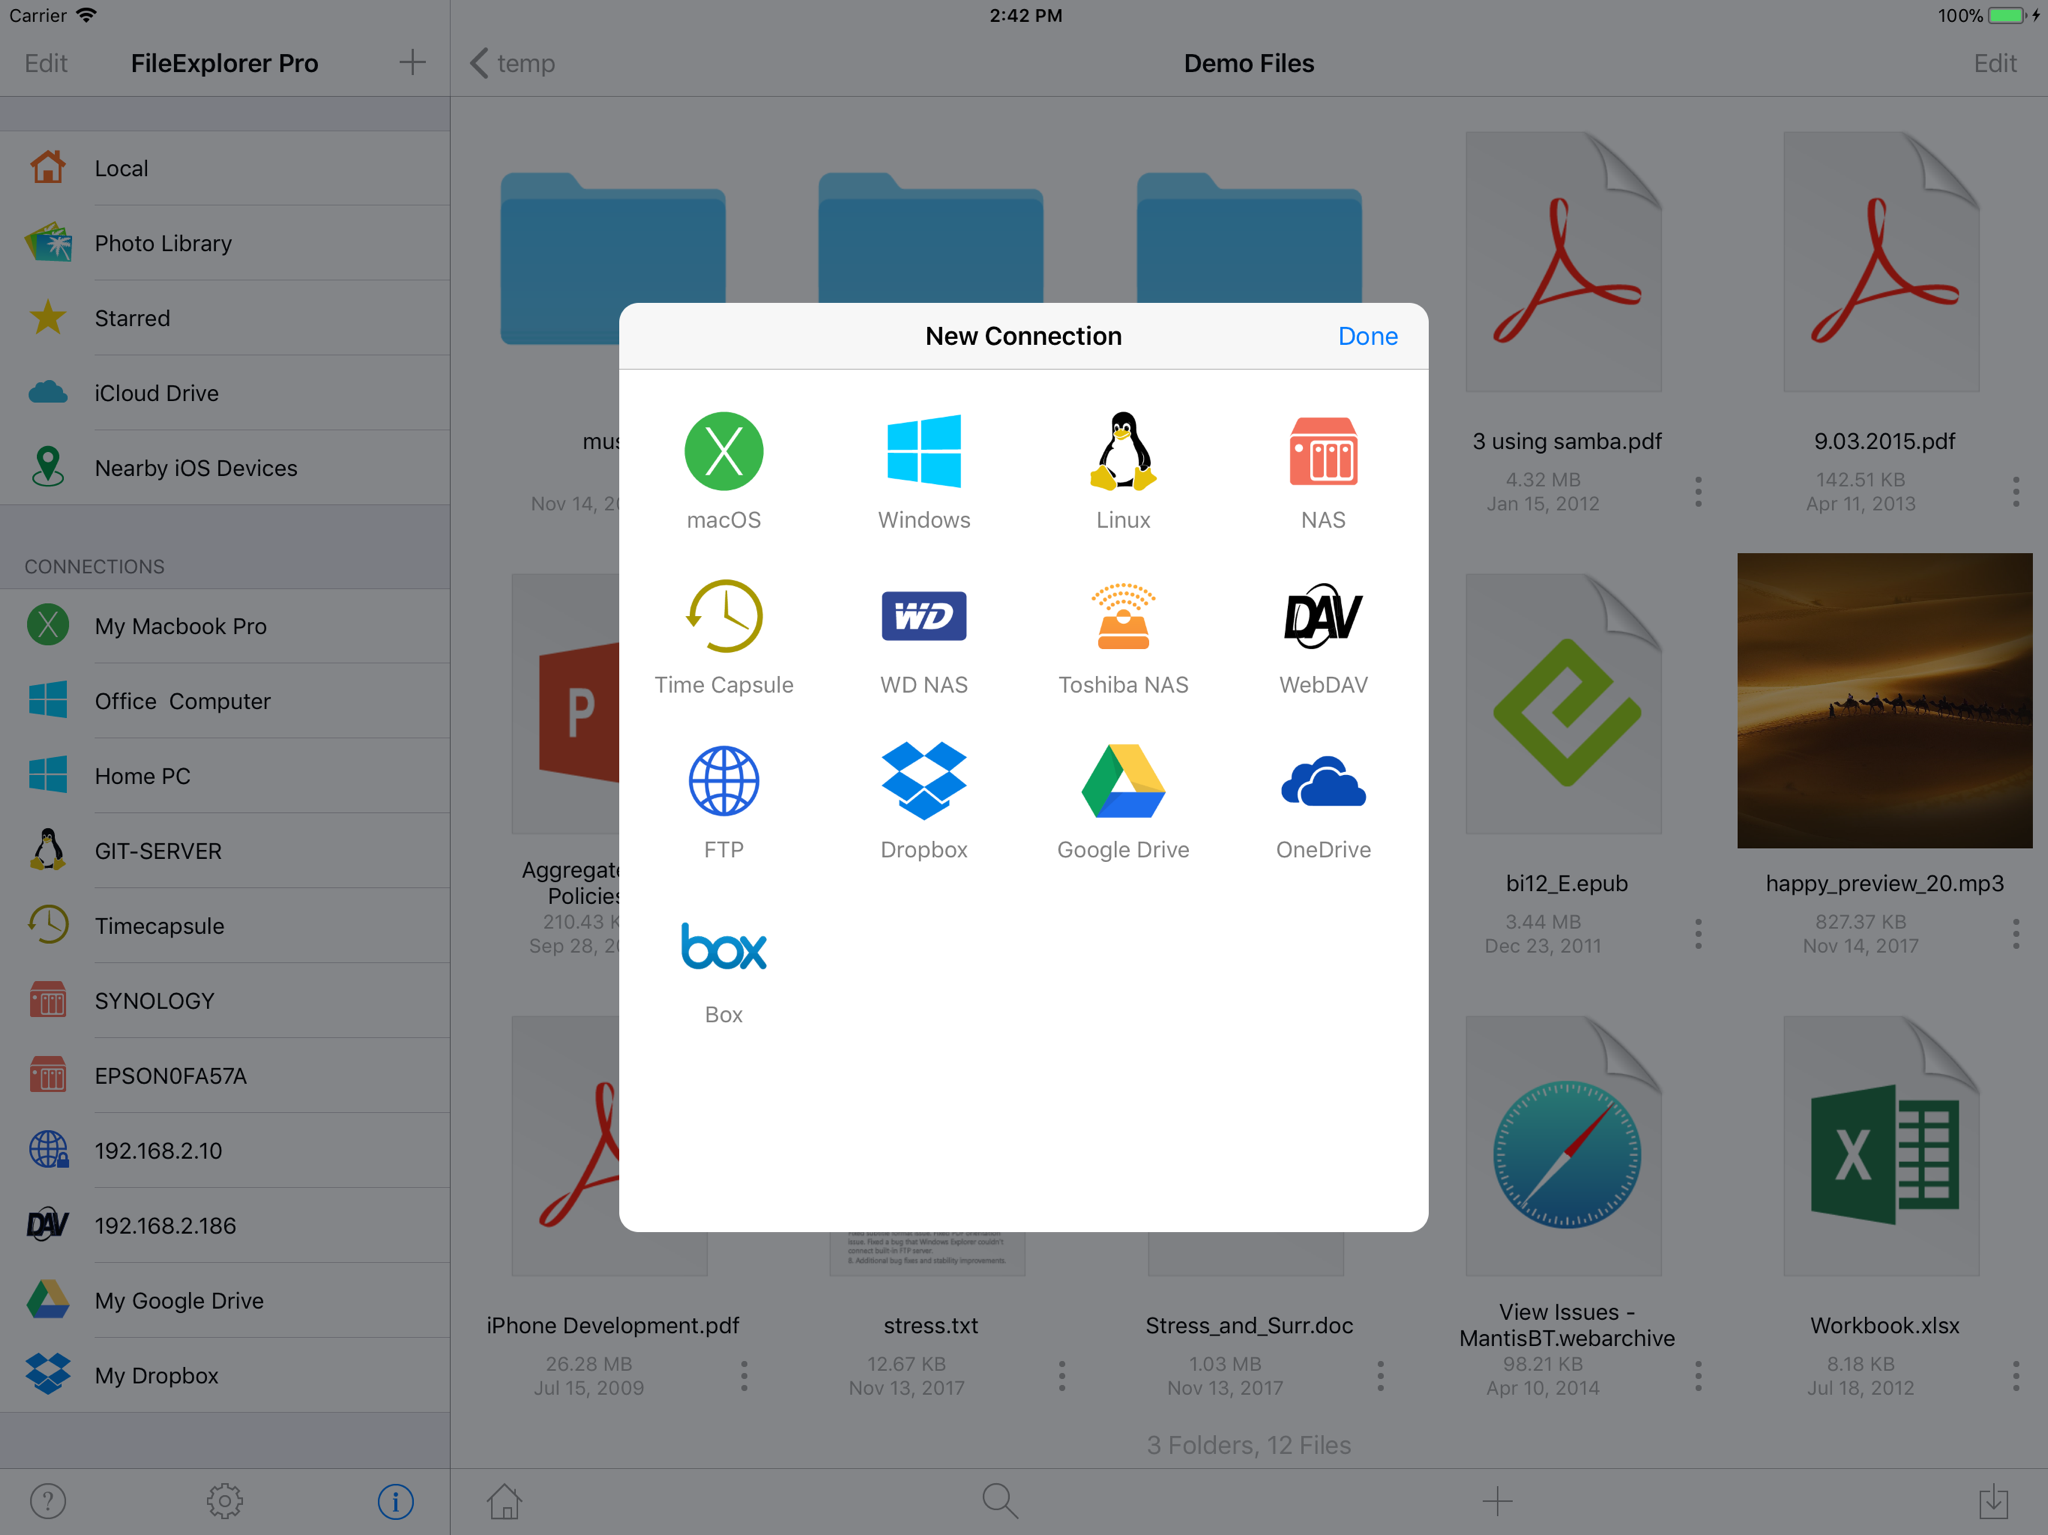Open Local storage in the sidebar
The height and width of the screenshot is (1535, 2048).
225,168
